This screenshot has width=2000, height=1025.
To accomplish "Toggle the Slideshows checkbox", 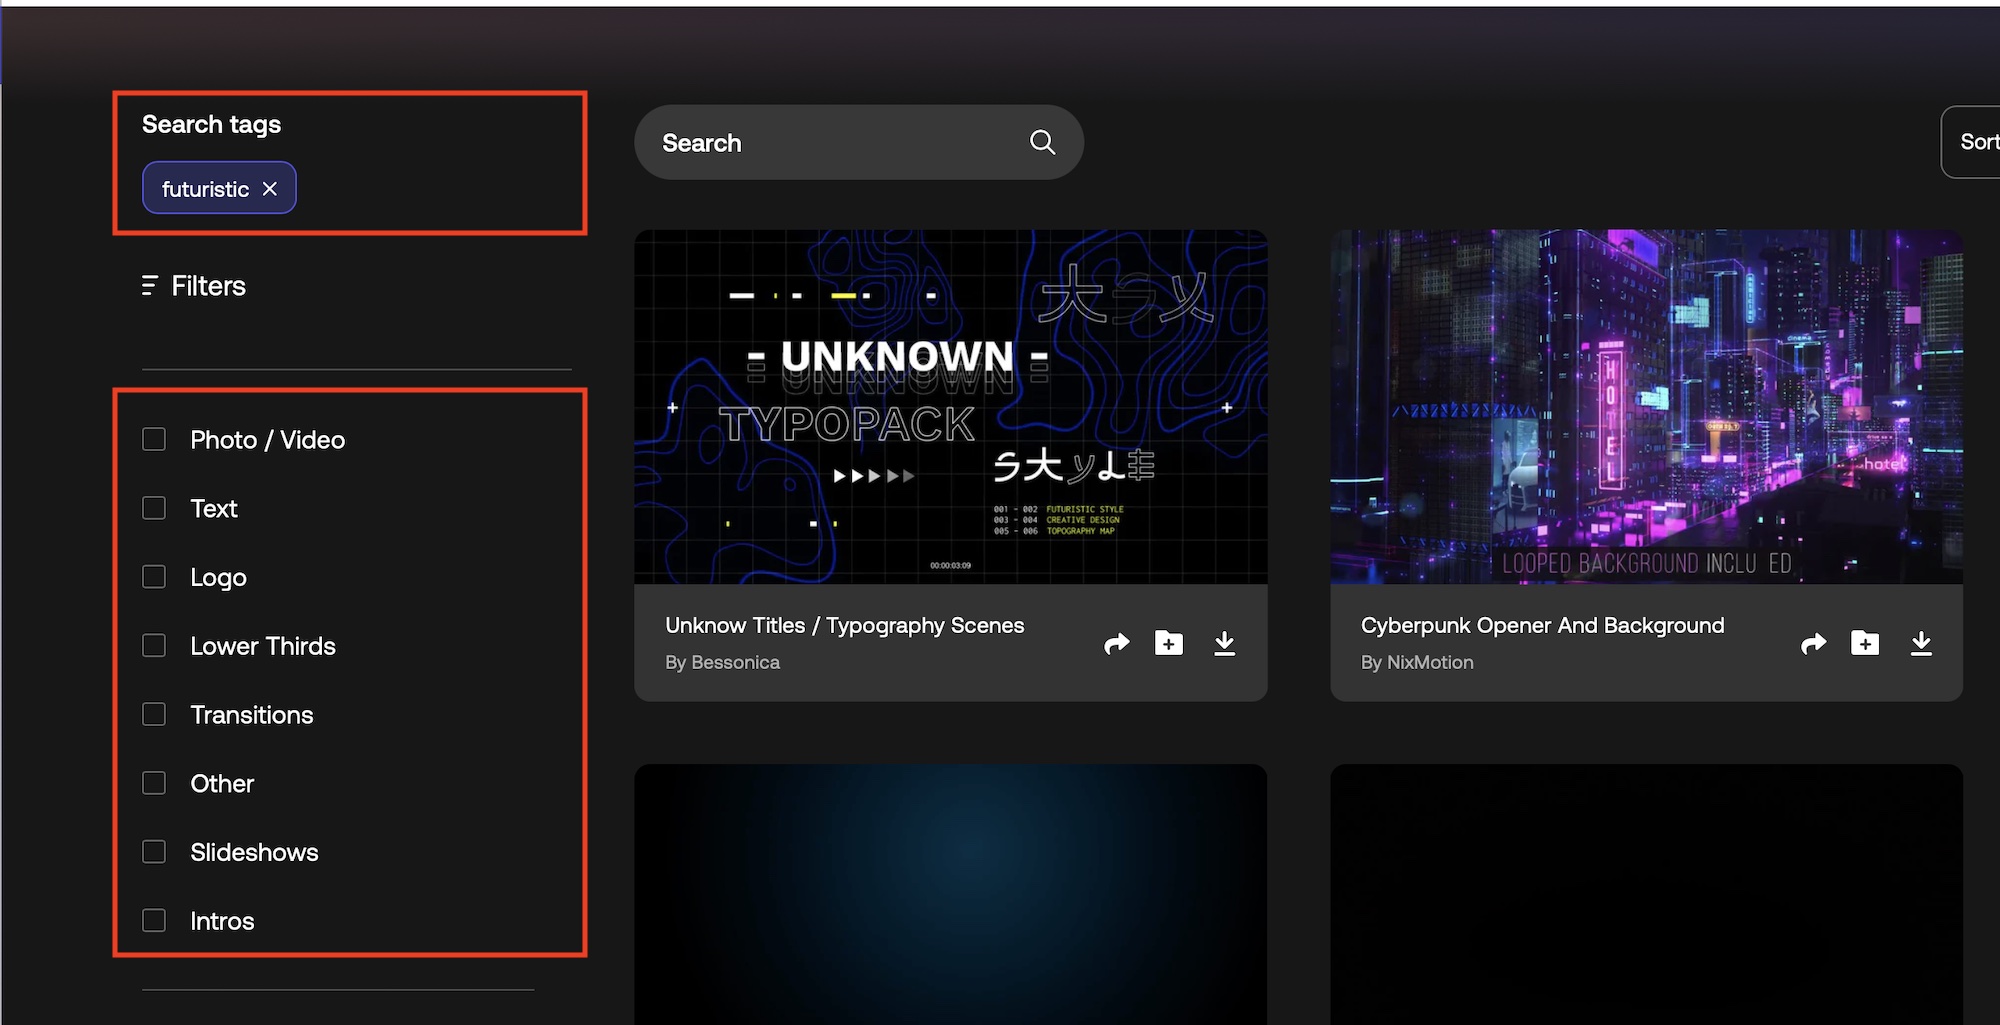I will [x=154, y=851].
